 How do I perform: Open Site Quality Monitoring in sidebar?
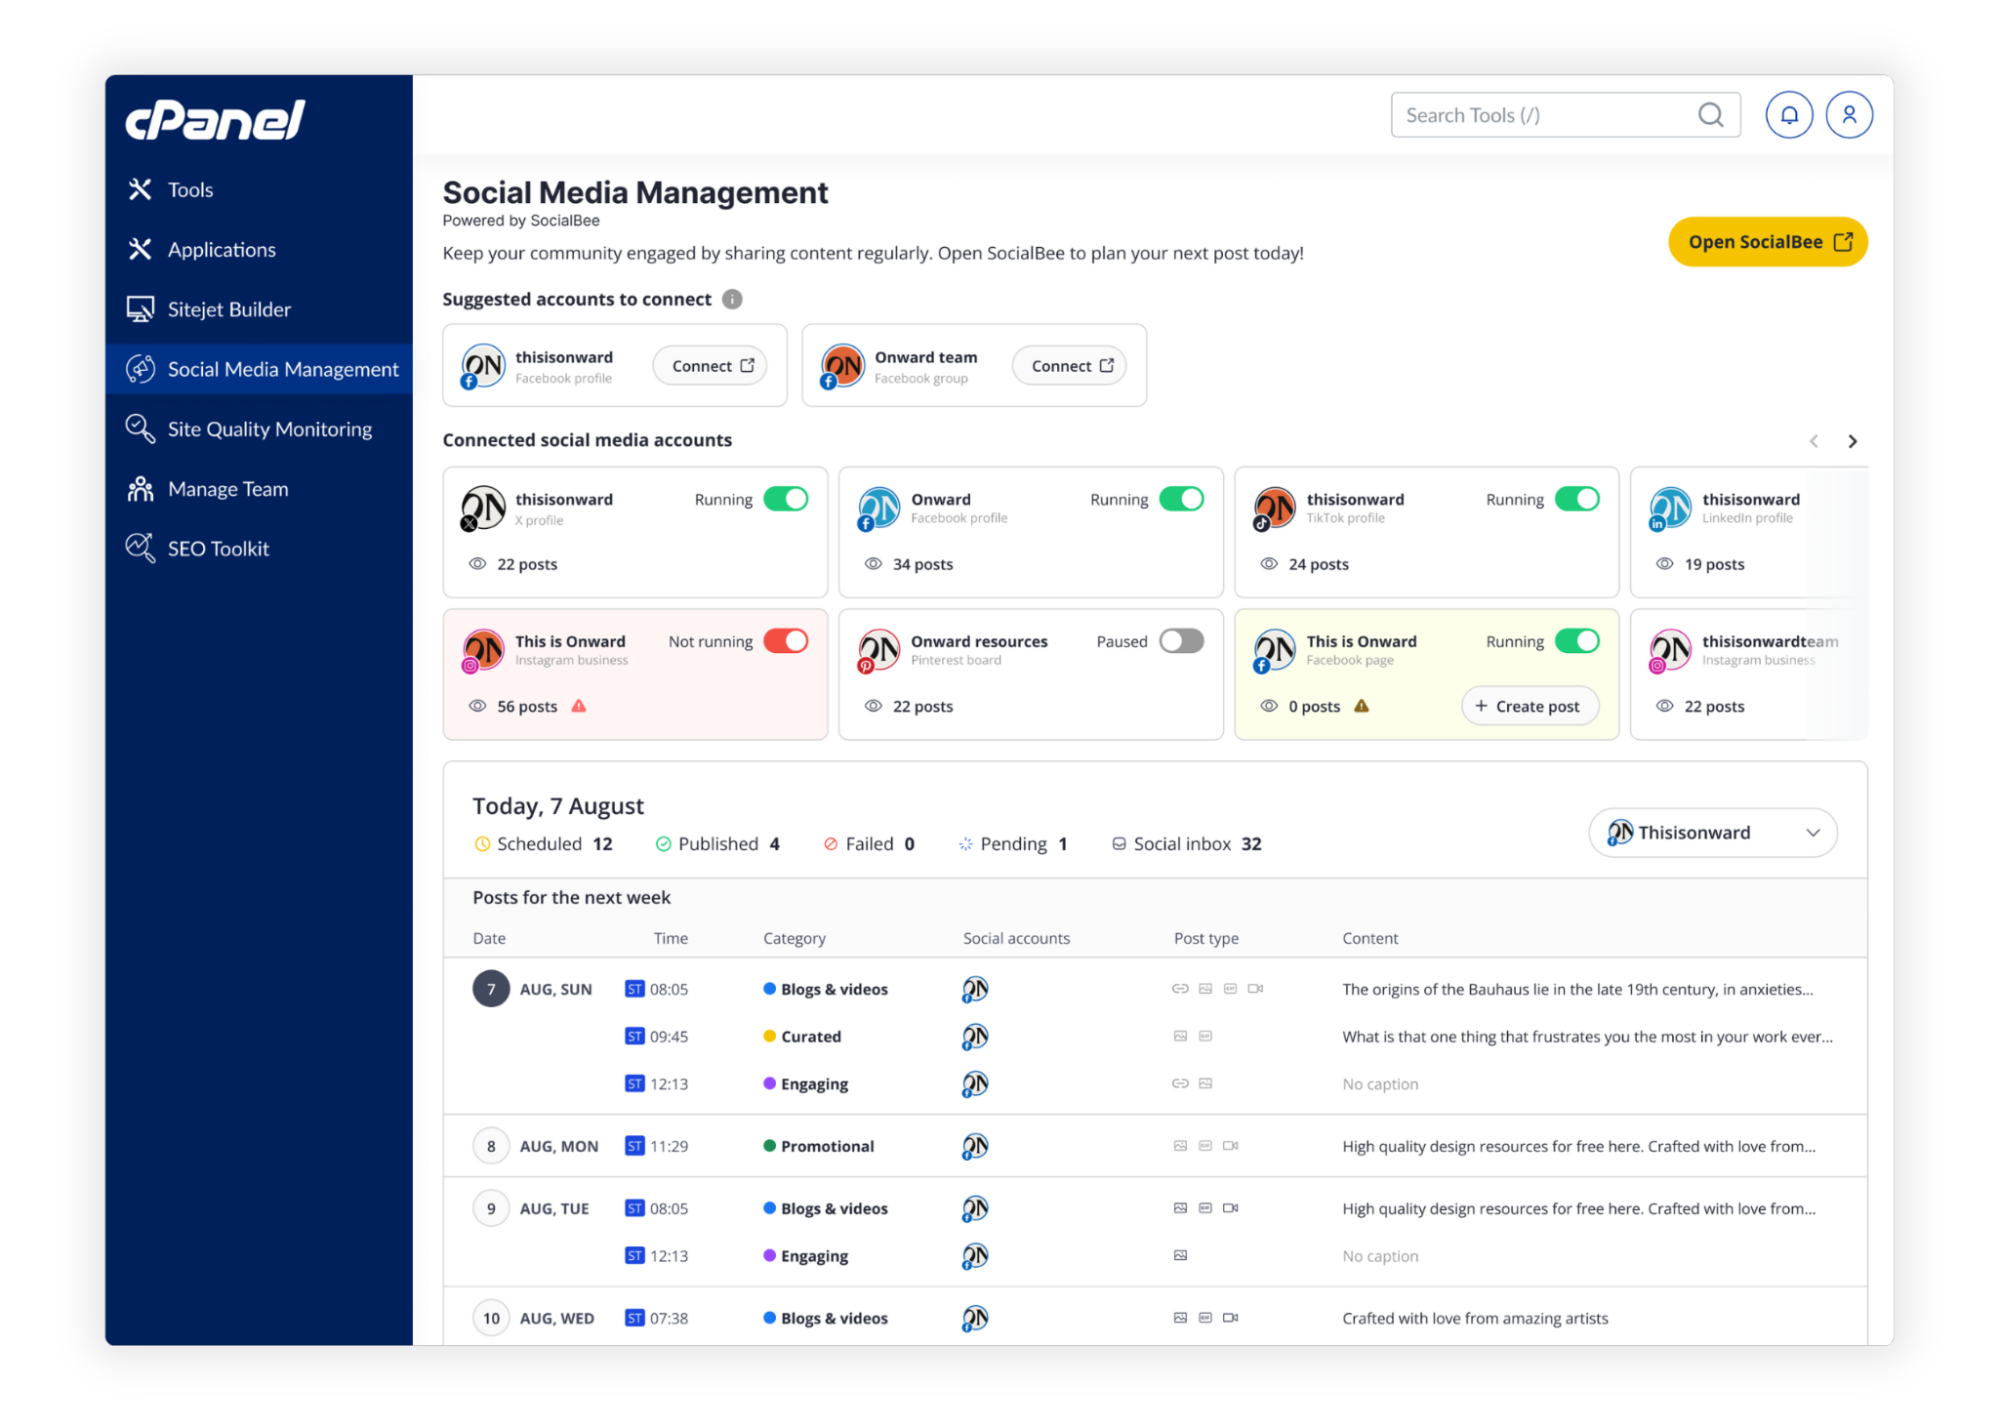click(259, 429)
